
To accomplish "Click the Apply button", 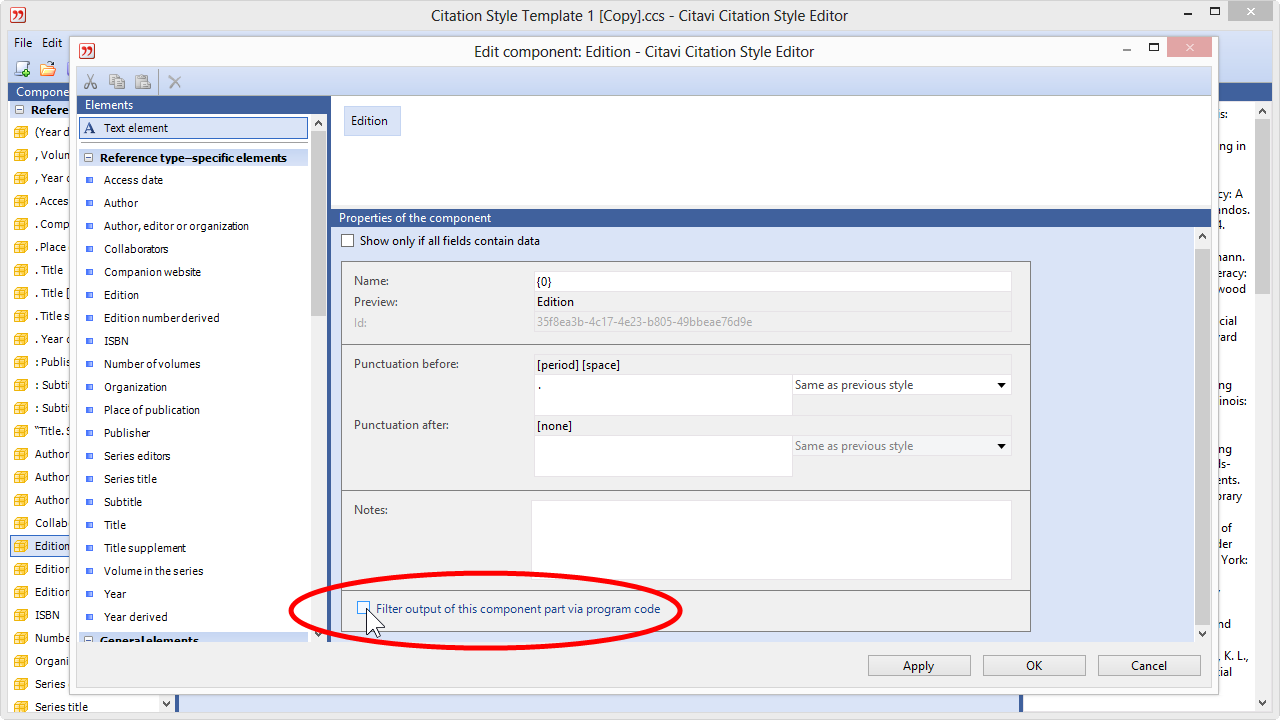I will pyautogui.click(x=919, y=666).
